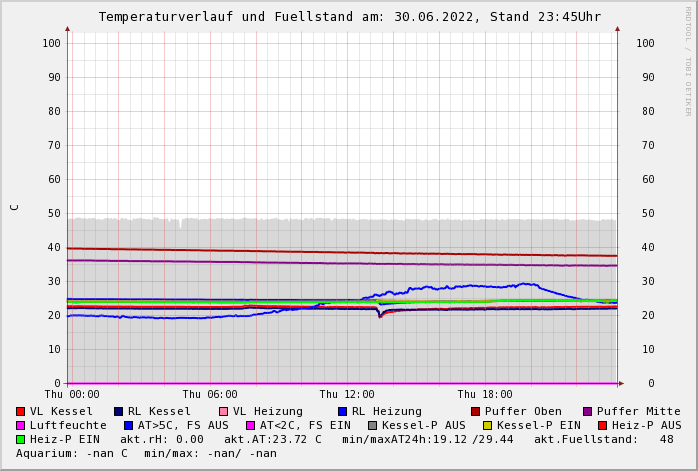Image resolution: width=698 pixels, height=471 pixels.
Task: Click the red Heiz-P AUS legend swatch
Action: click(602, 426)
